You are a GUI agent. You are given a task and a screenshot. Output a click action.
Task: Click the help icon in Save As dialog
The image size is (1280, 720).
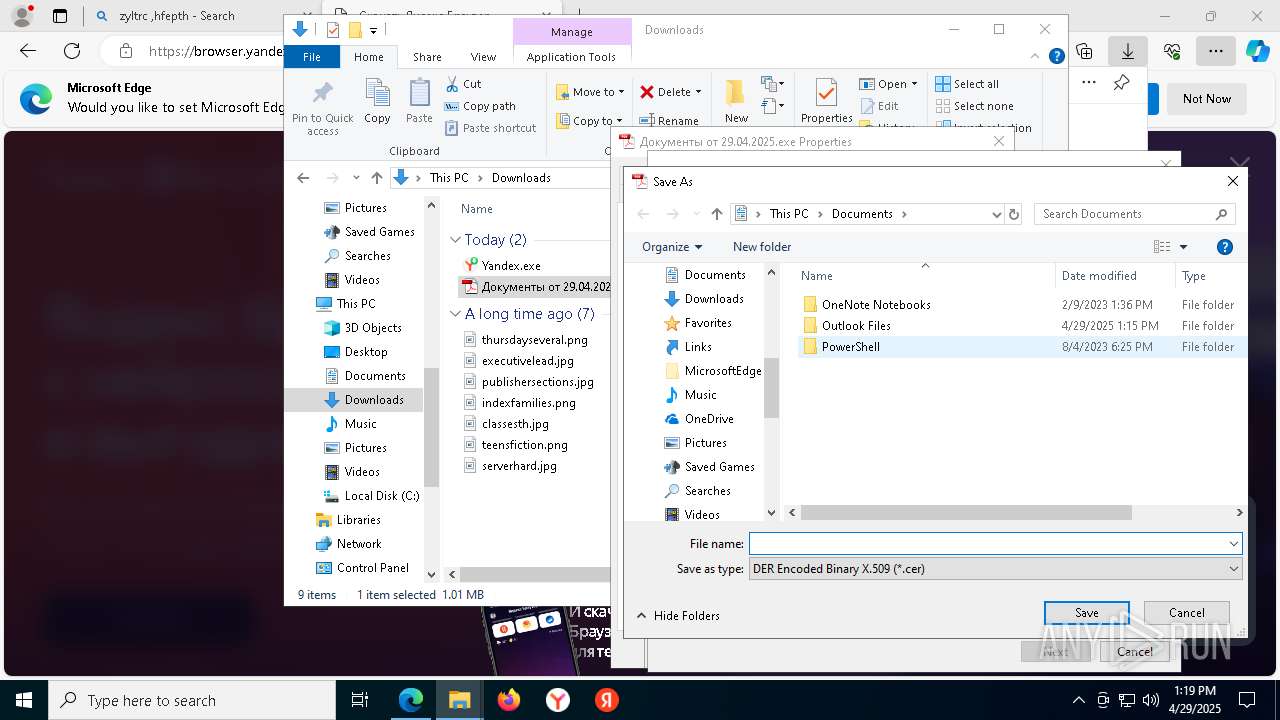tap(1224, 247)
